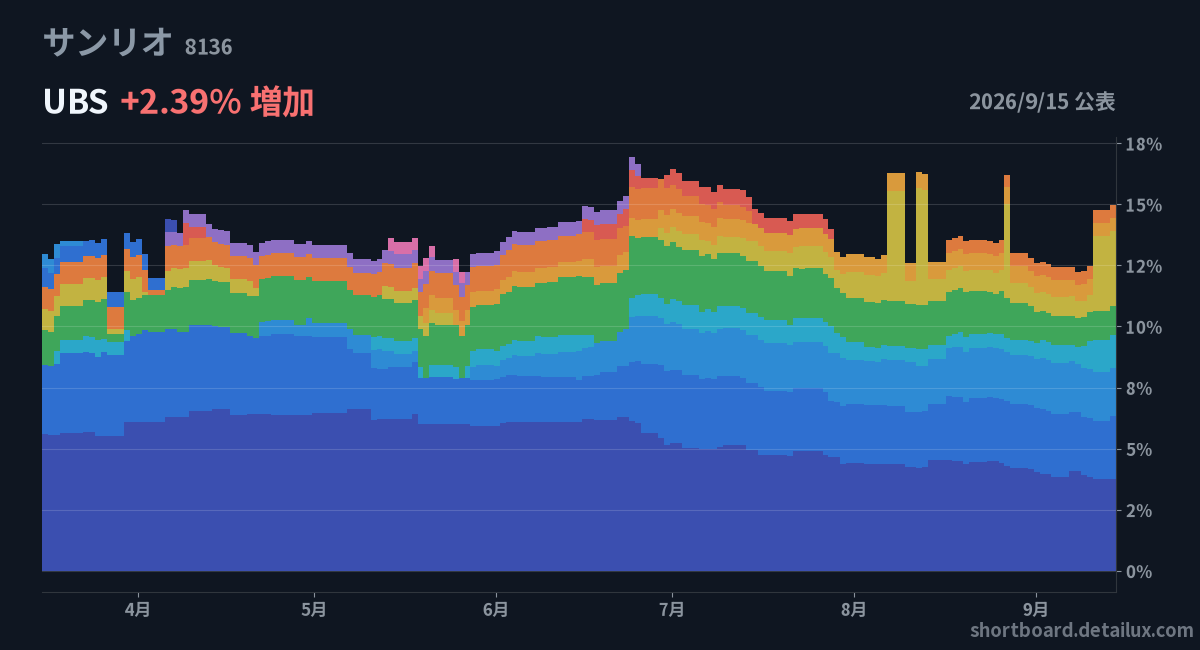Viewport: 1200px width, 650px height.
Task: Click the 8月 x-axis label
Action: click(854, 608)
